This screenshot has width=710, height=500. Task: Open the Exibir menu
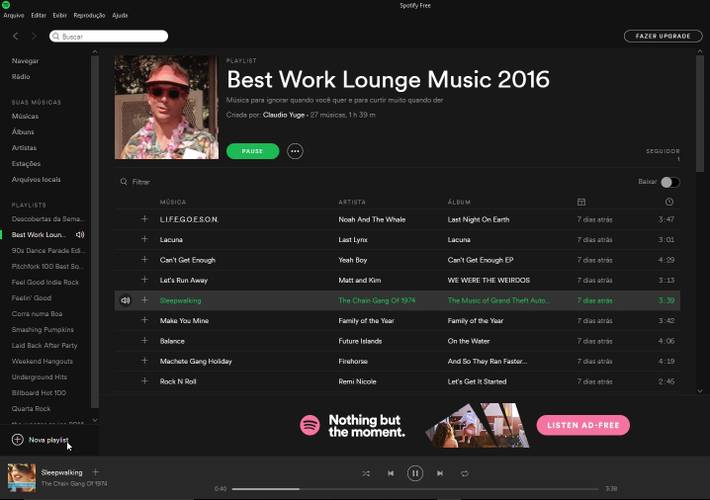(59, 15)
